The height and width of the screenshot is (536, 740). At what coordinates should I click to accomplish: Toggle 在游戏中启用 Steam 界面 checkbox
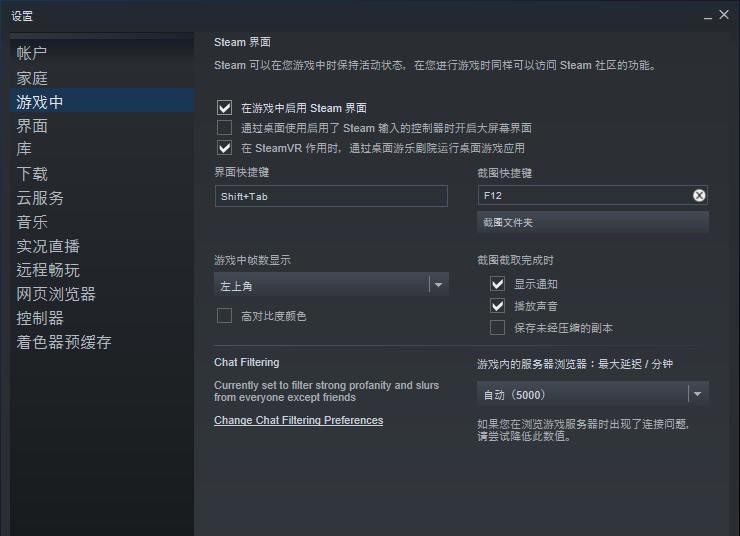click(x=224, y=108)
